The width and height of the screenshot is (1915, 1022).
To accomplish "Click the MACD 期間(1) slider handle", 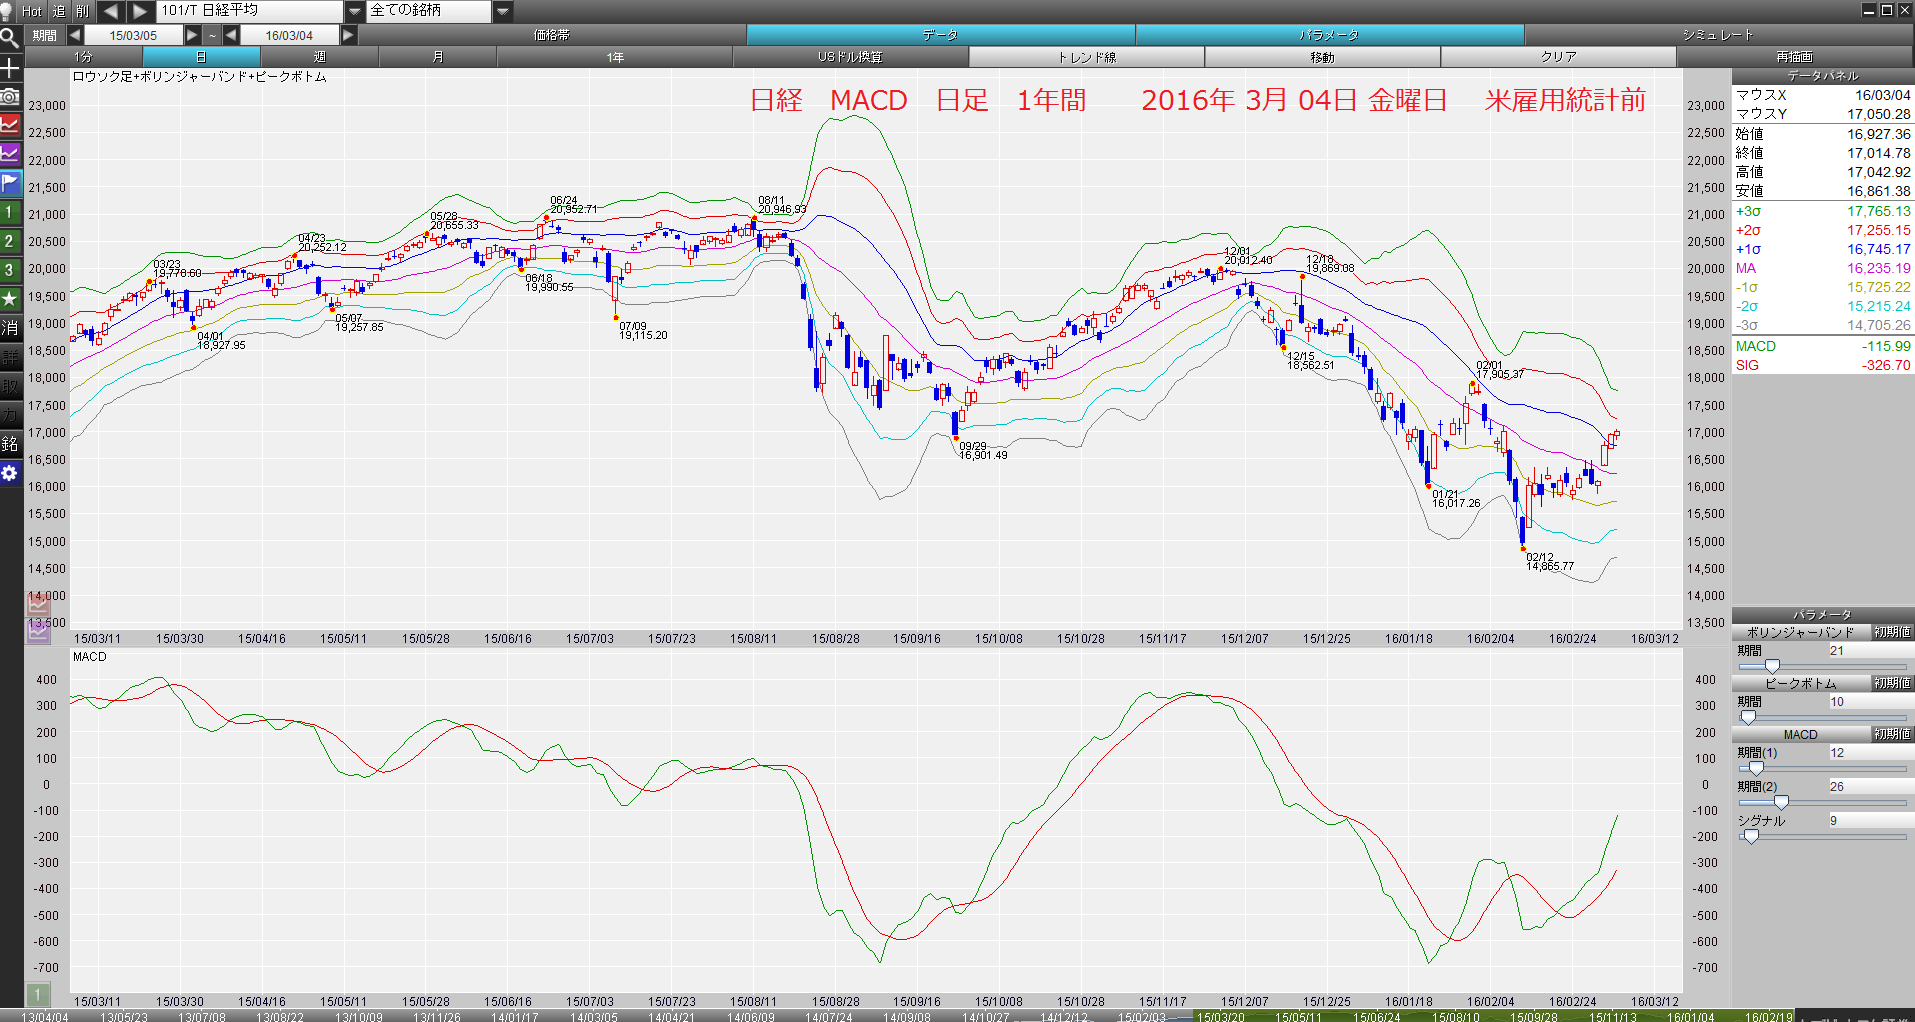I will pos(1756,768).
